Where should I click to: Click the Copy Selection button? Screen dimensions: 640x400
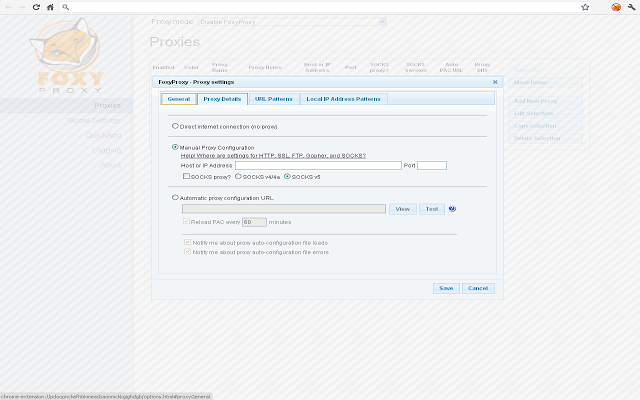tap(545, 126)
